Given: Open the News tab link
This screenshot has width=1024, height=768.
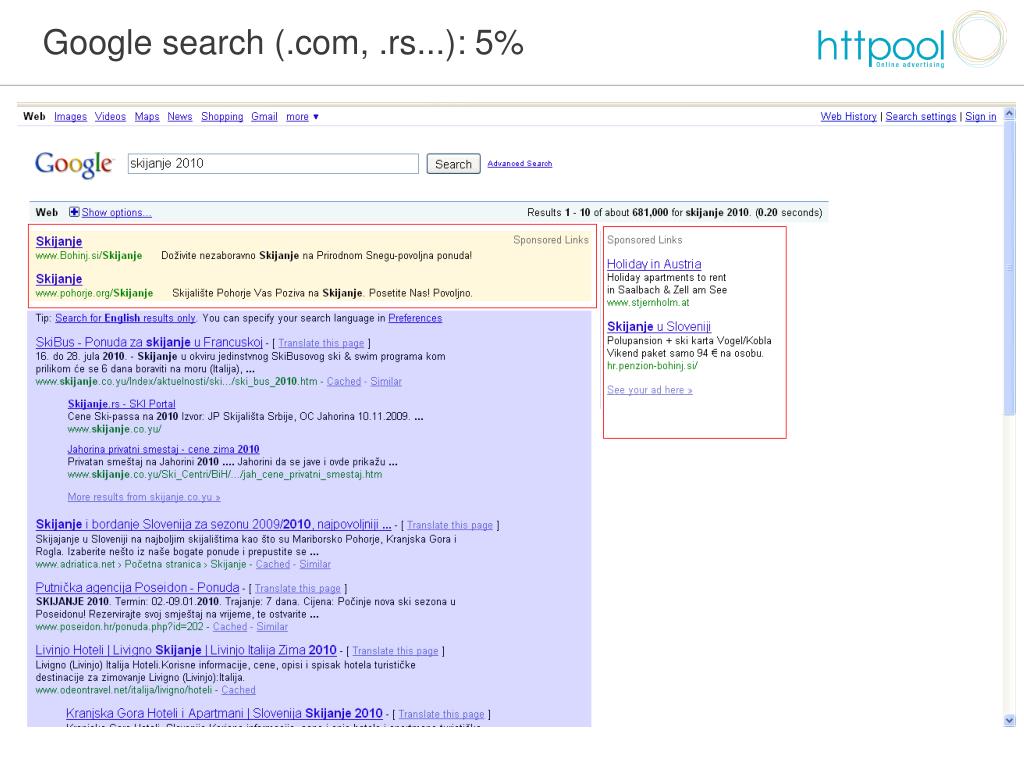Looking at the screenshot, I should pyautogui.click(x=180, y=116).
